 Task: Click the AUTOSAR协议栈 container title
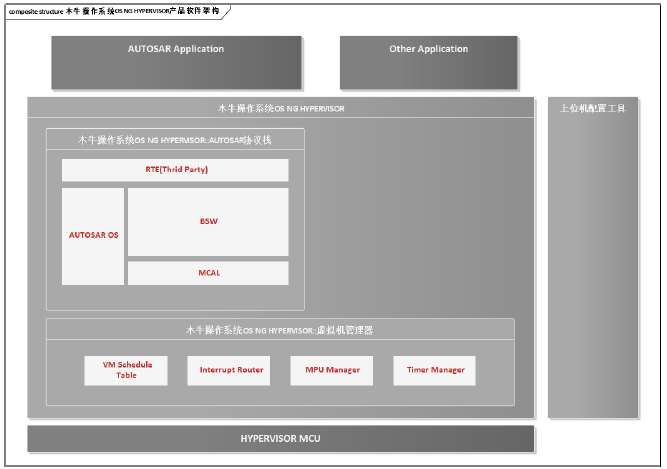click(x=174, y=140)
